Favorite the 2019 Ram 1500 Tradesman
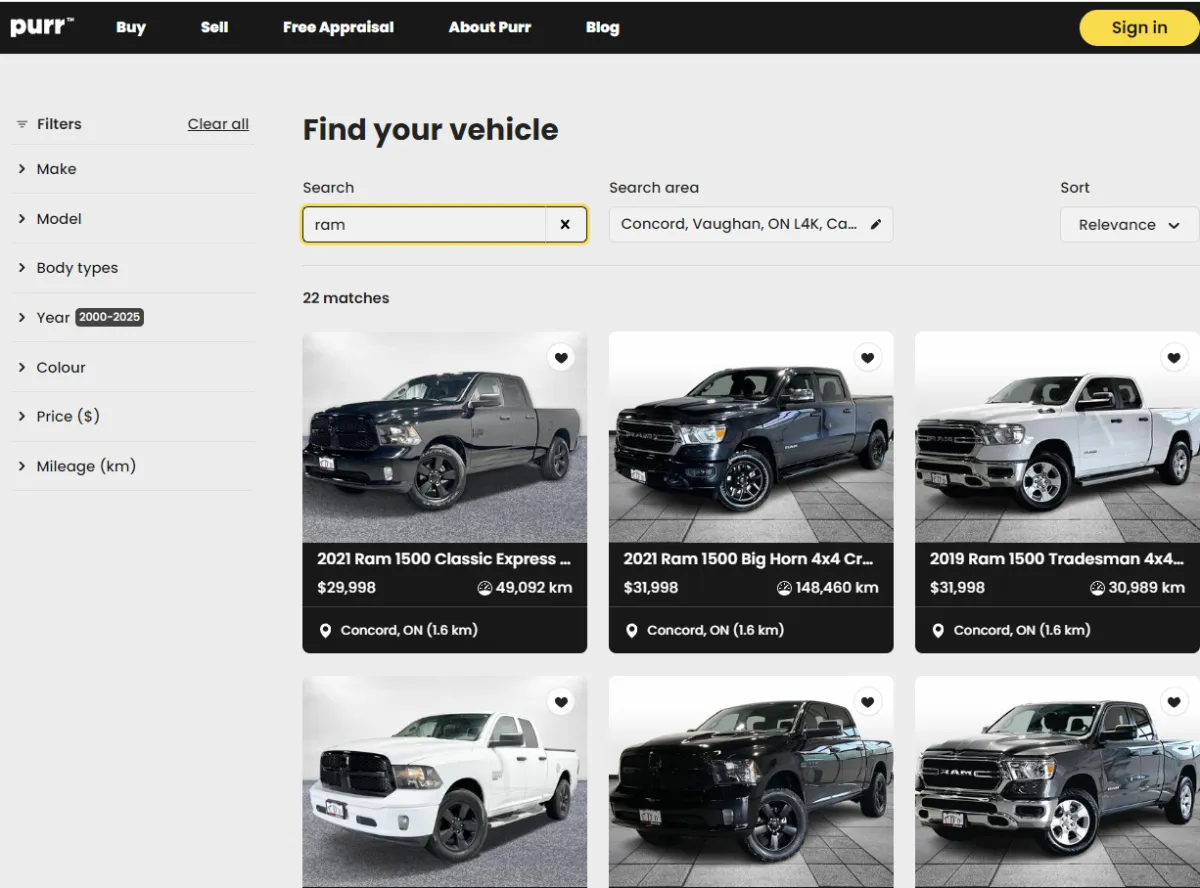Viewport: 1200px width, 888px height. tap(1174, 358)
